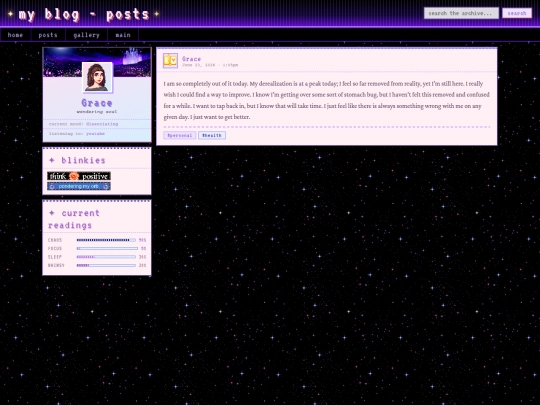
Task: Click the post body paragraph text
Action: pyautogui.click(x=326, y=100)
